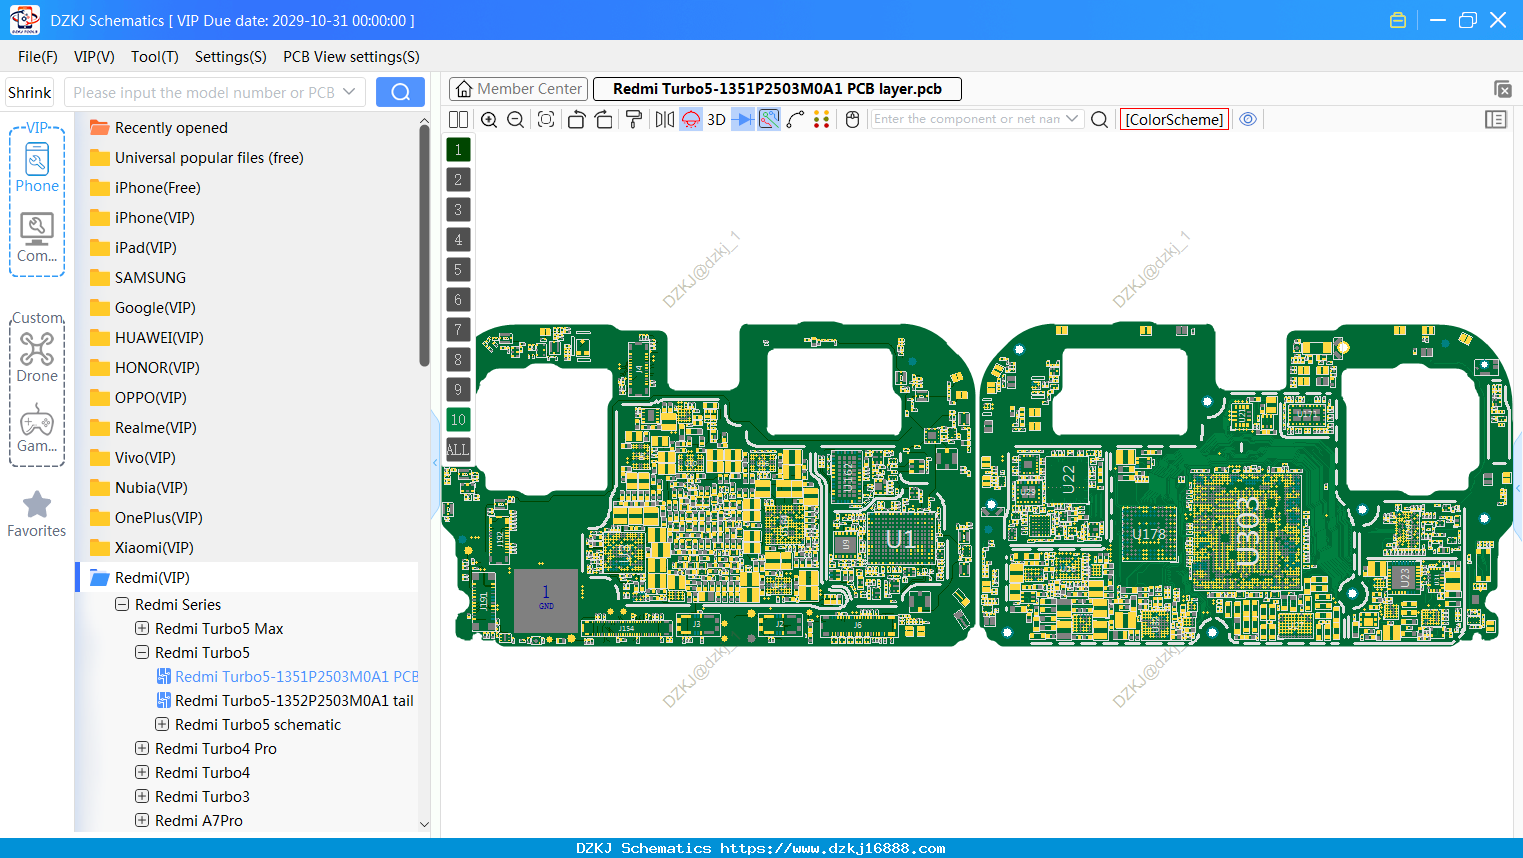Image resolution: width=1523 pixels, height=858 pixels.
Task: Click the blue model search button
Action: pyautogui.click(x=400, y=92)
